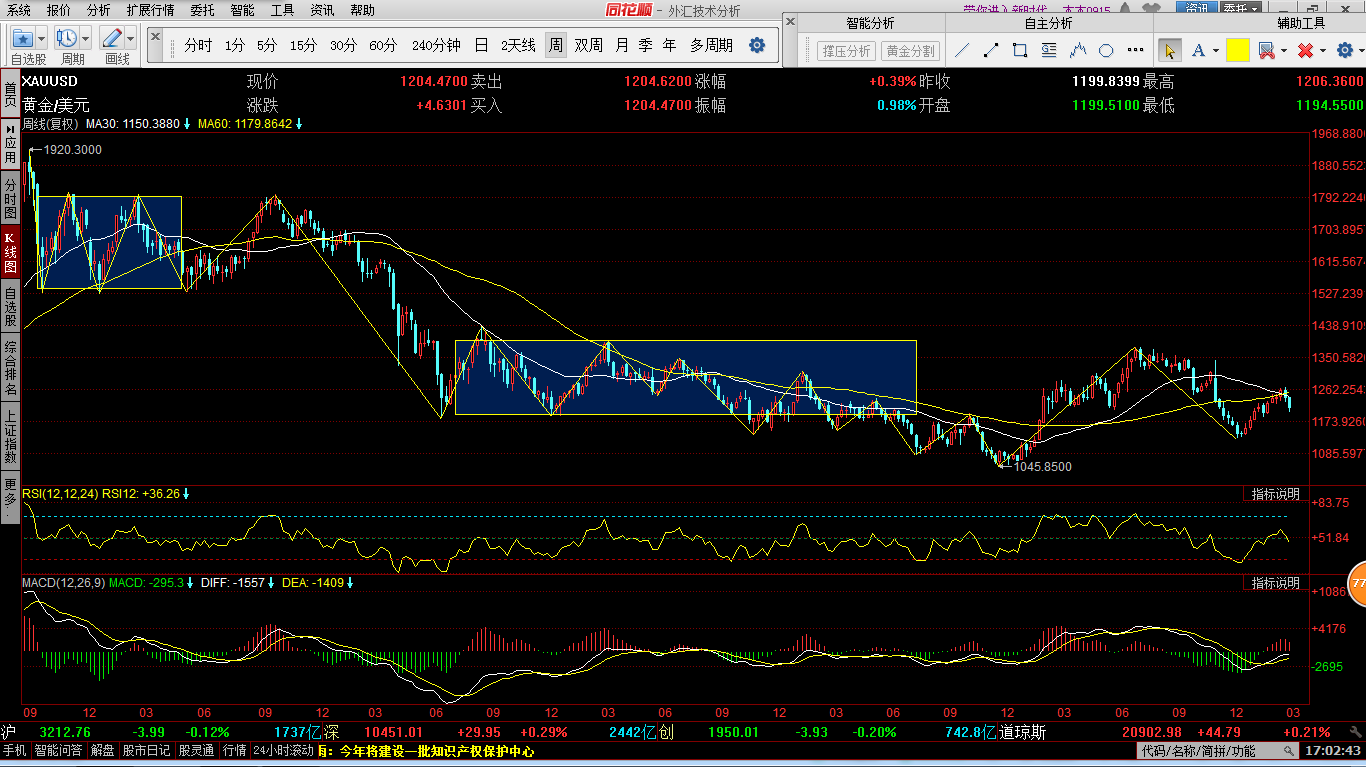Expand the text tool A dropdown arrow
The width and height of the screenshot is (1366, 767).
[1216, 50]
